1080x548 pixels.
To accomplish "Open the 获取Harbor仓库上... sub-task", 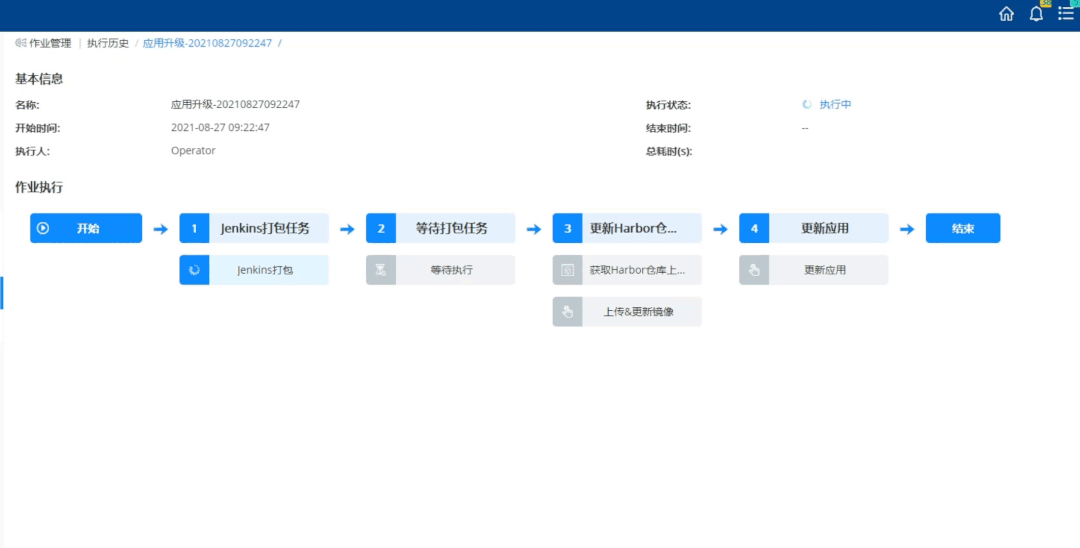I will click(627, 270).
